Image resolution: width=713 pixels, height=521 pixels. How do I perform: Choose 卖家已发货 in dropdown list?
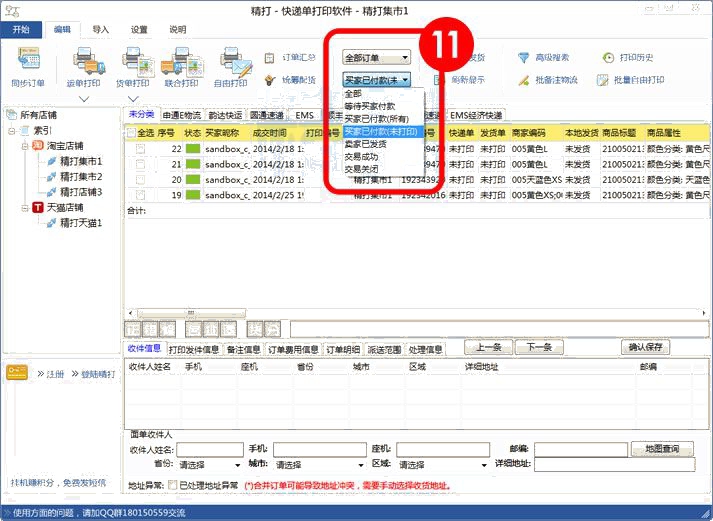pyautogui.click(x=383, y=144)
